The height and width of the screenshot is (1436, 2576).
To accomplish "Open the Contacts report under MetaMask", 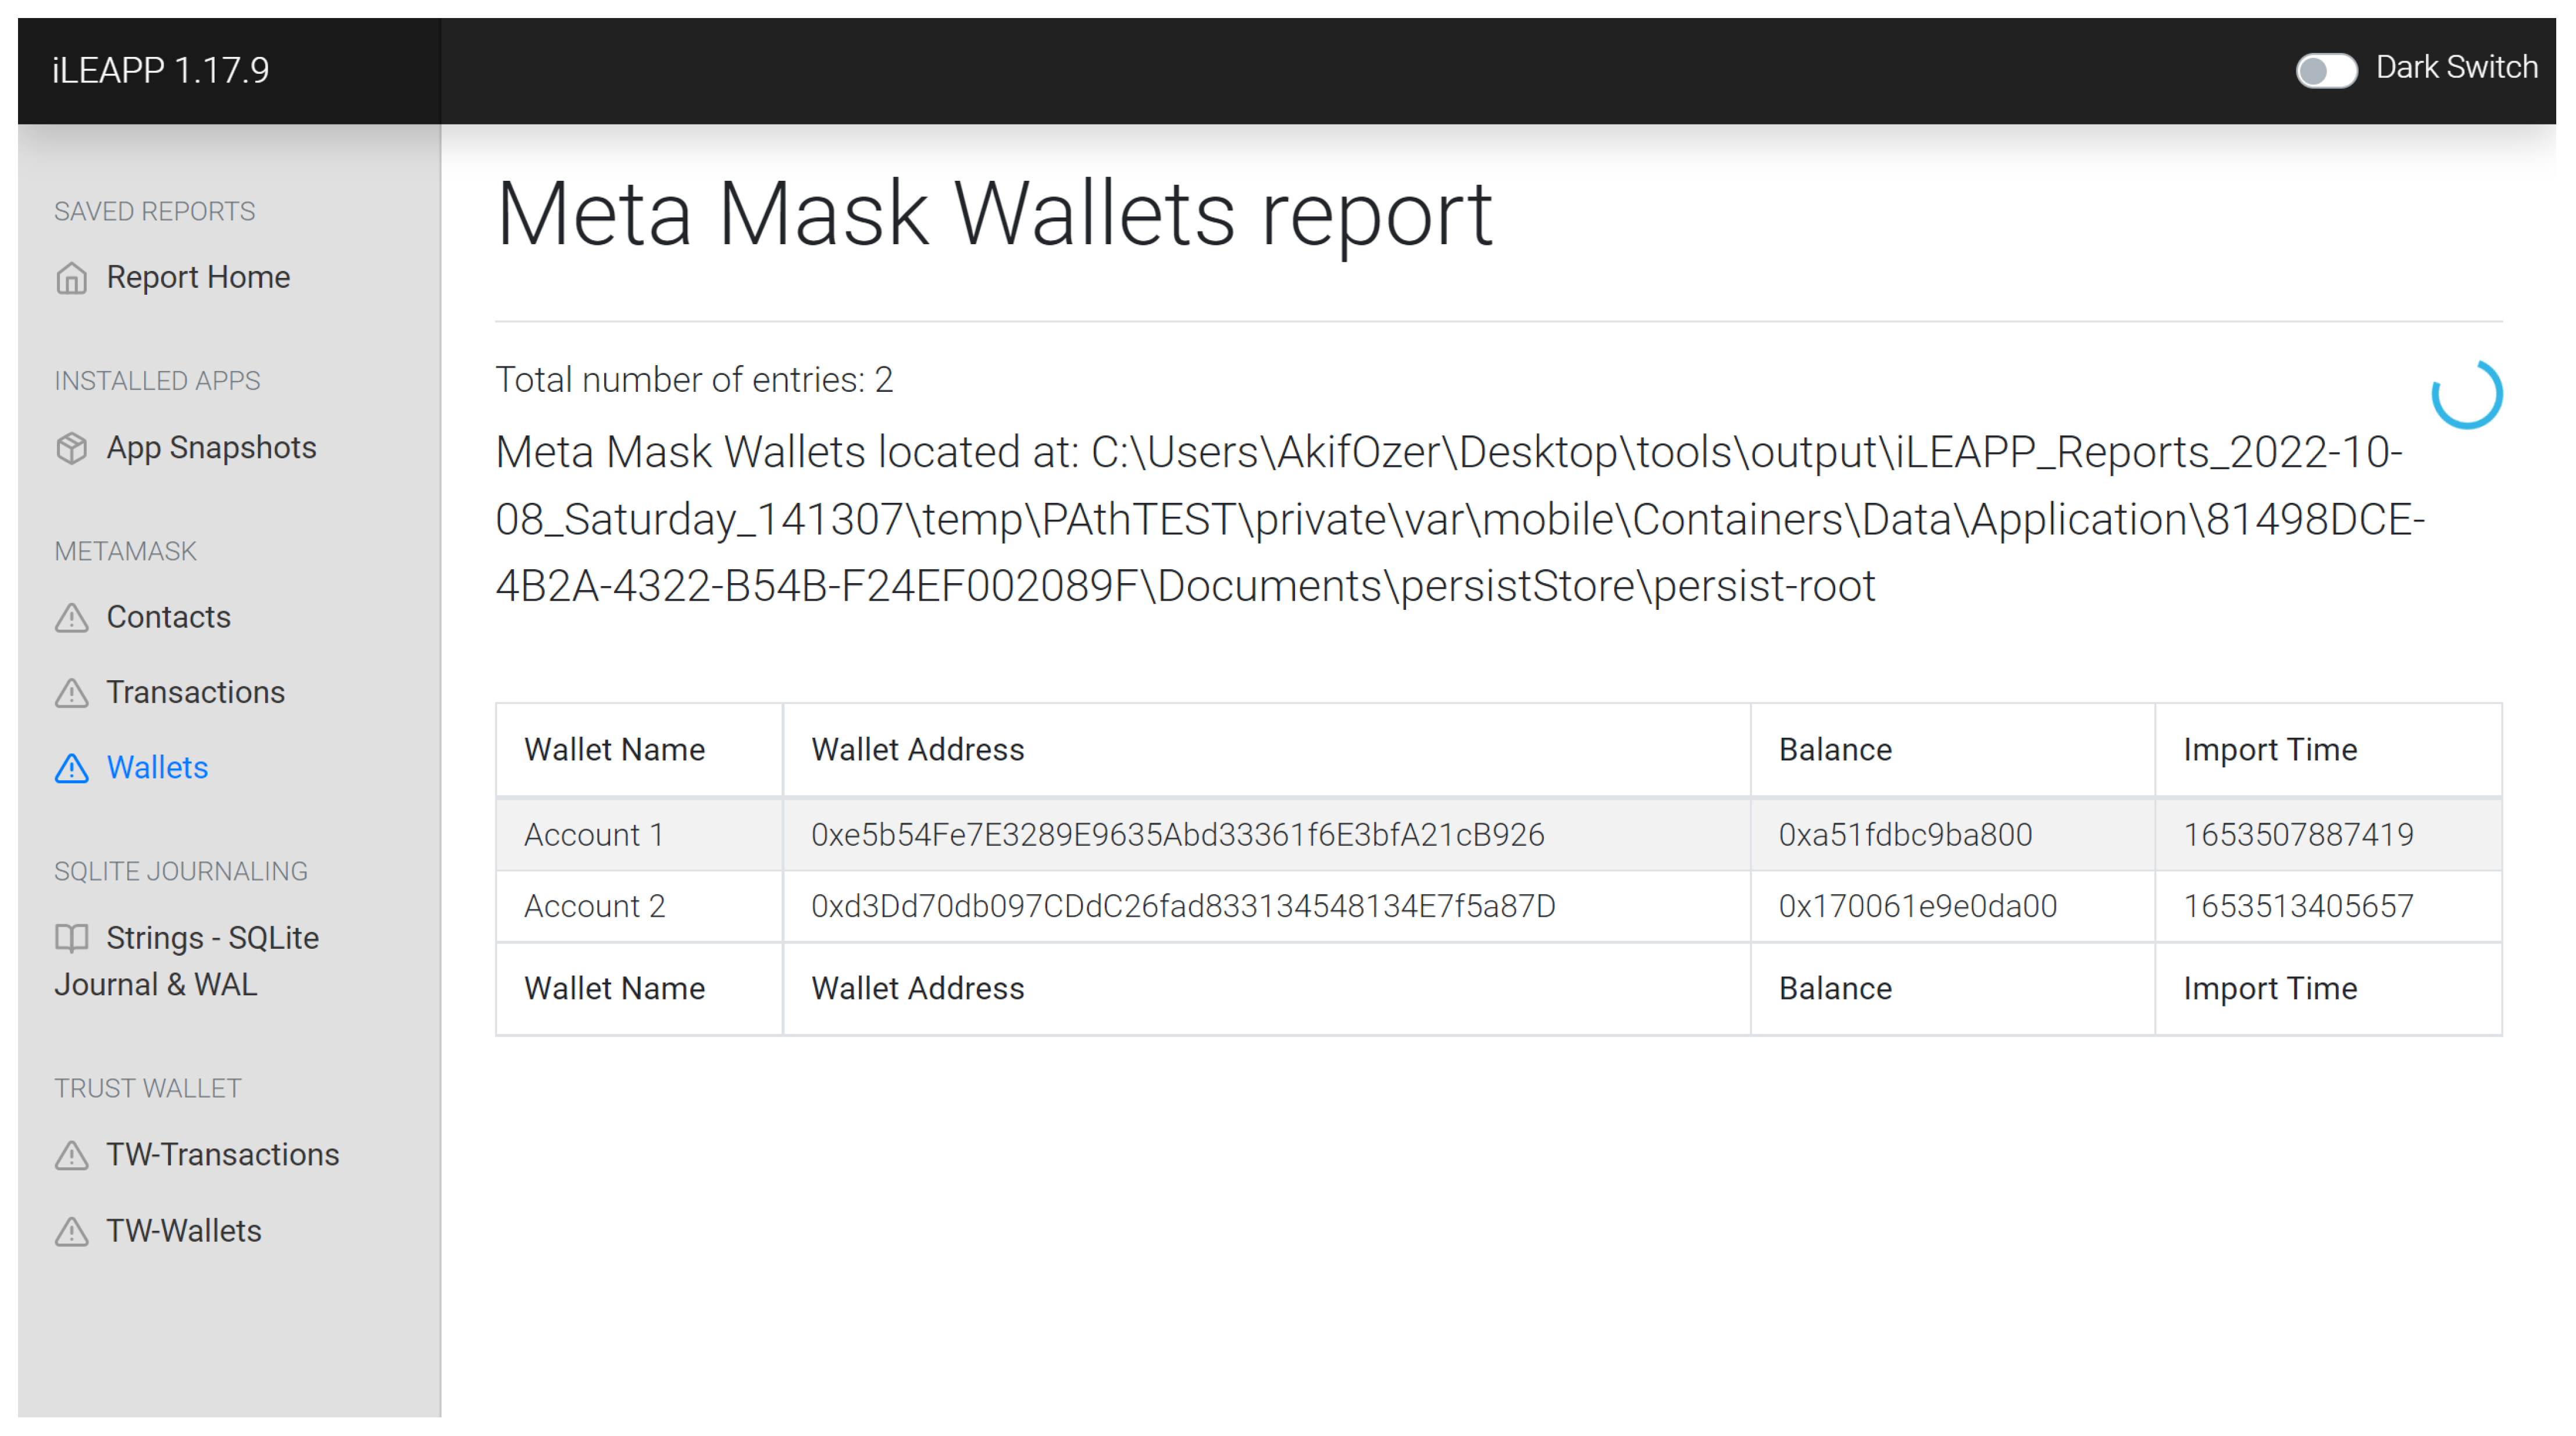I will point(168,617).
